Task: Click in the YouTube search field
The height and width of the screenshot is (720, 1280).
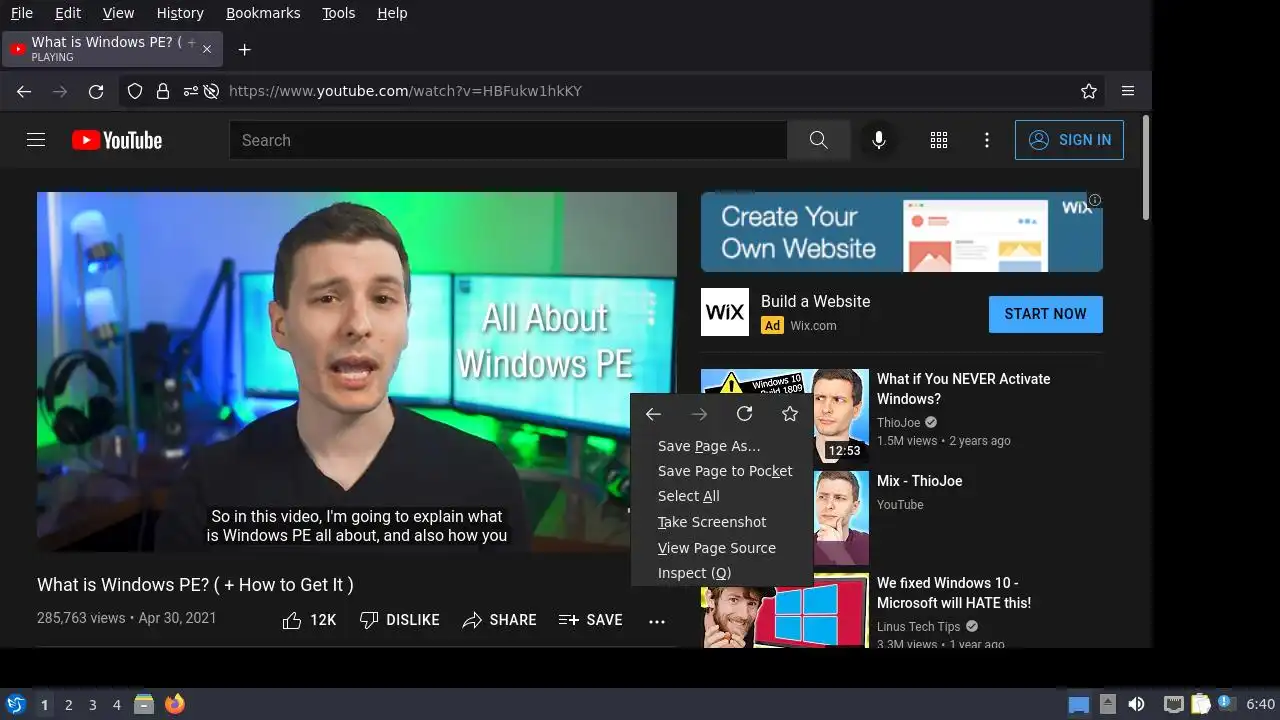Action: click(x=508, y=140)
